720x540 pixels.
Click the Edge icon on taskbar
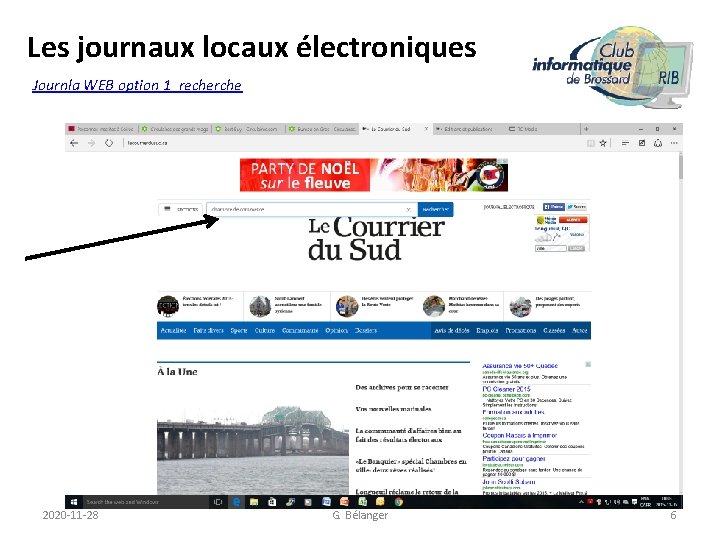[236, 502]
